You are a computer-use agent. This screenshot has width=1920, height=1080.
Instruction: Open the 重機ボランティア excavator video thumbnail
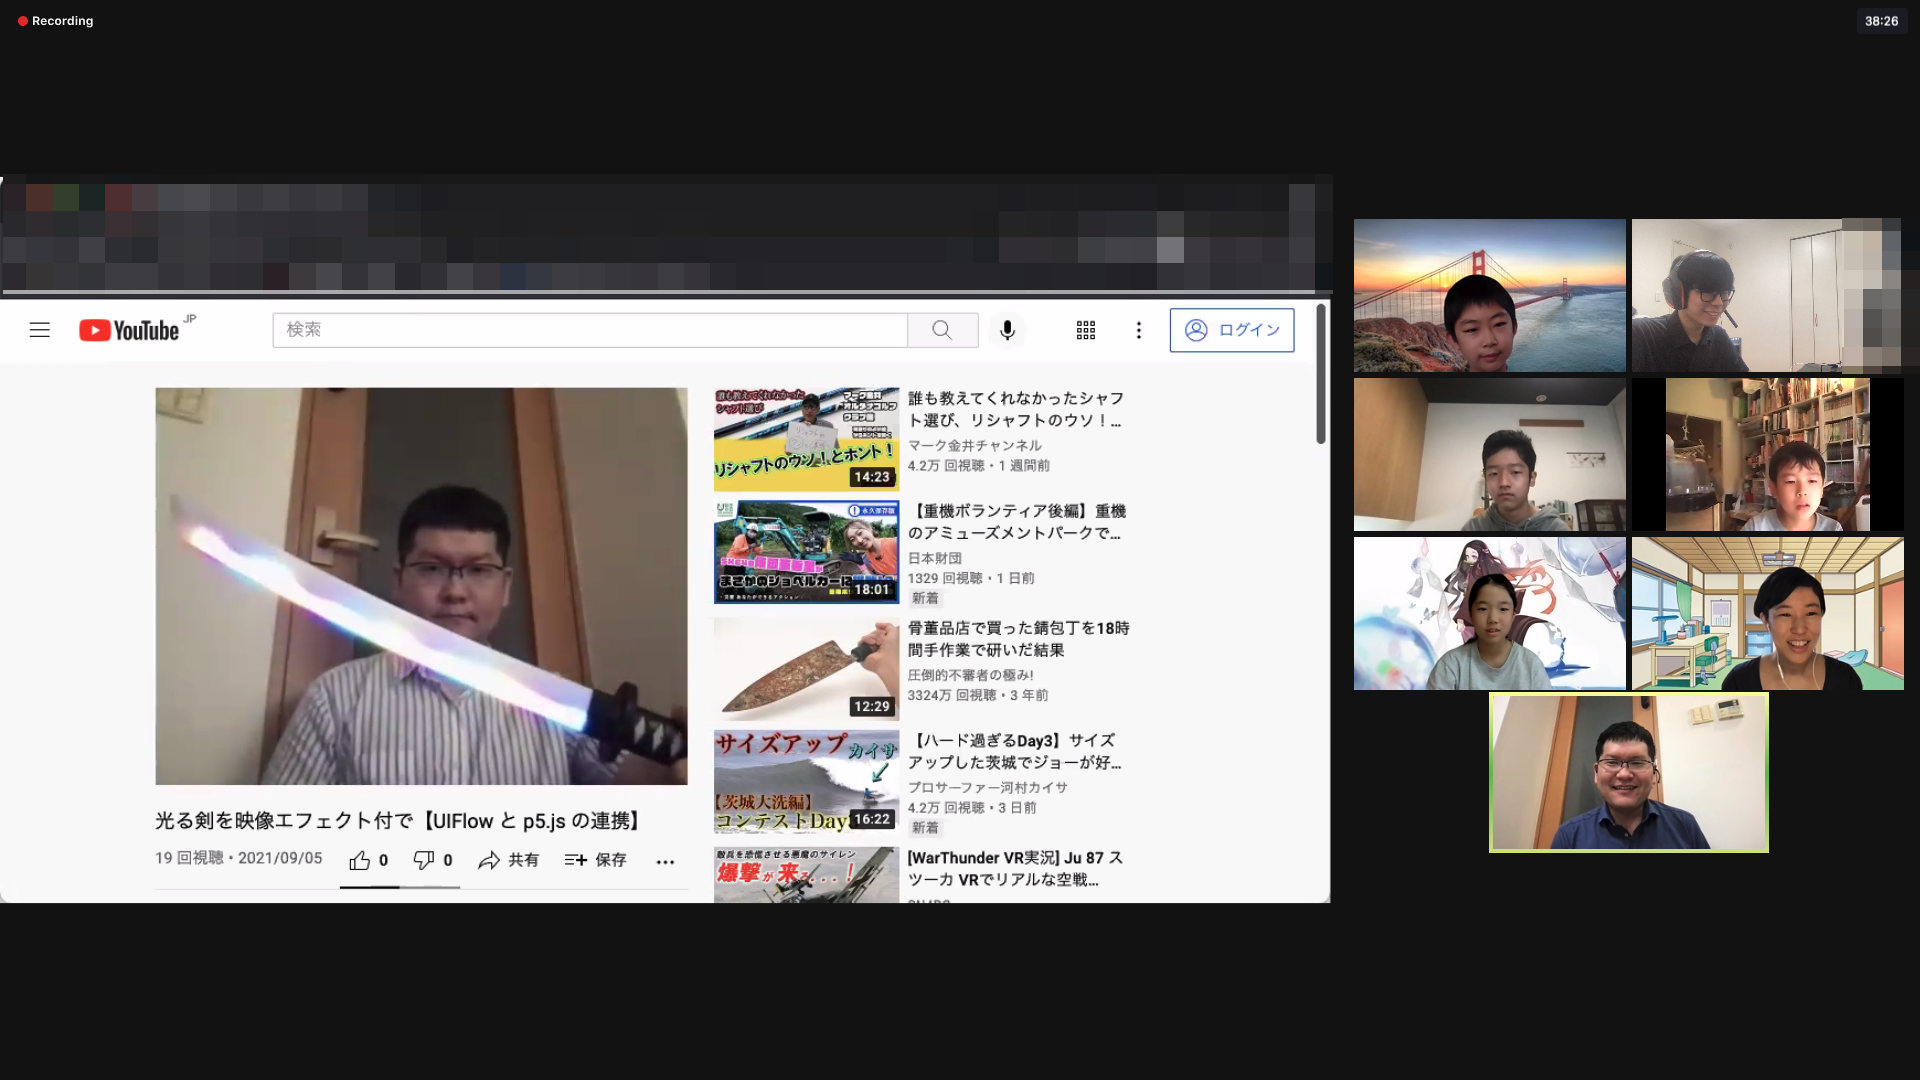806,552
